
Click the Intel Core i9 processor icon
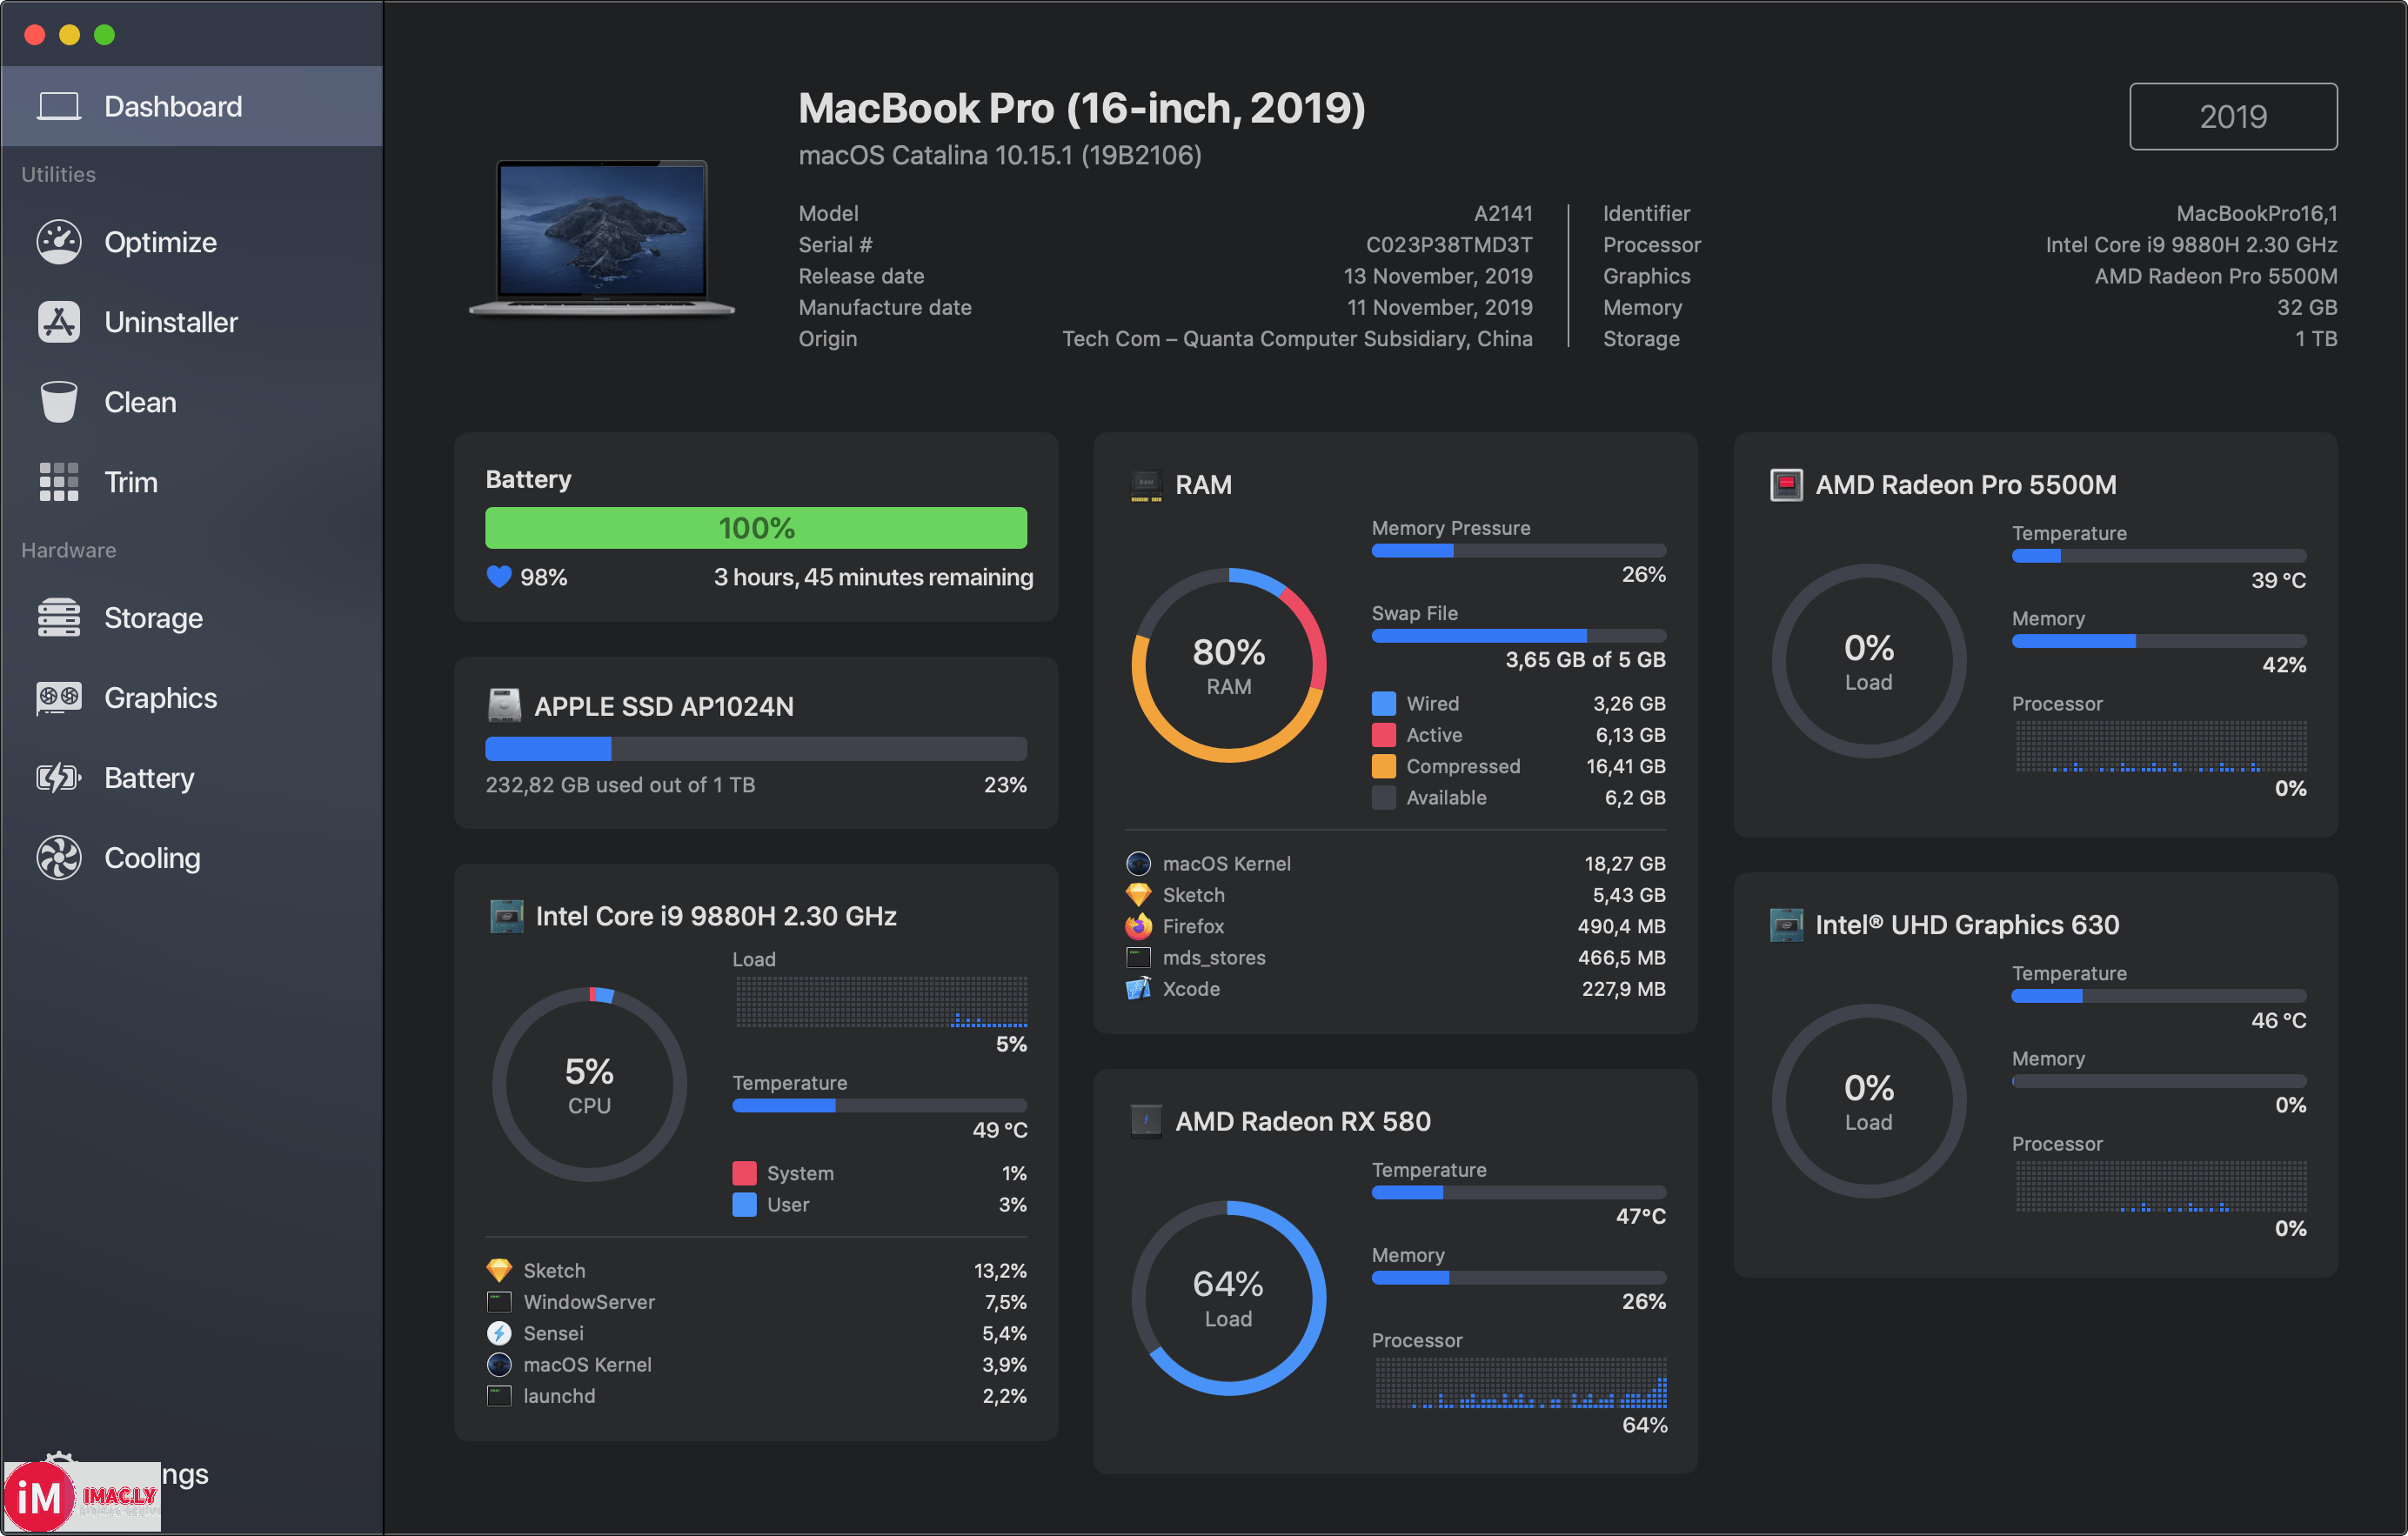(506, 916)
